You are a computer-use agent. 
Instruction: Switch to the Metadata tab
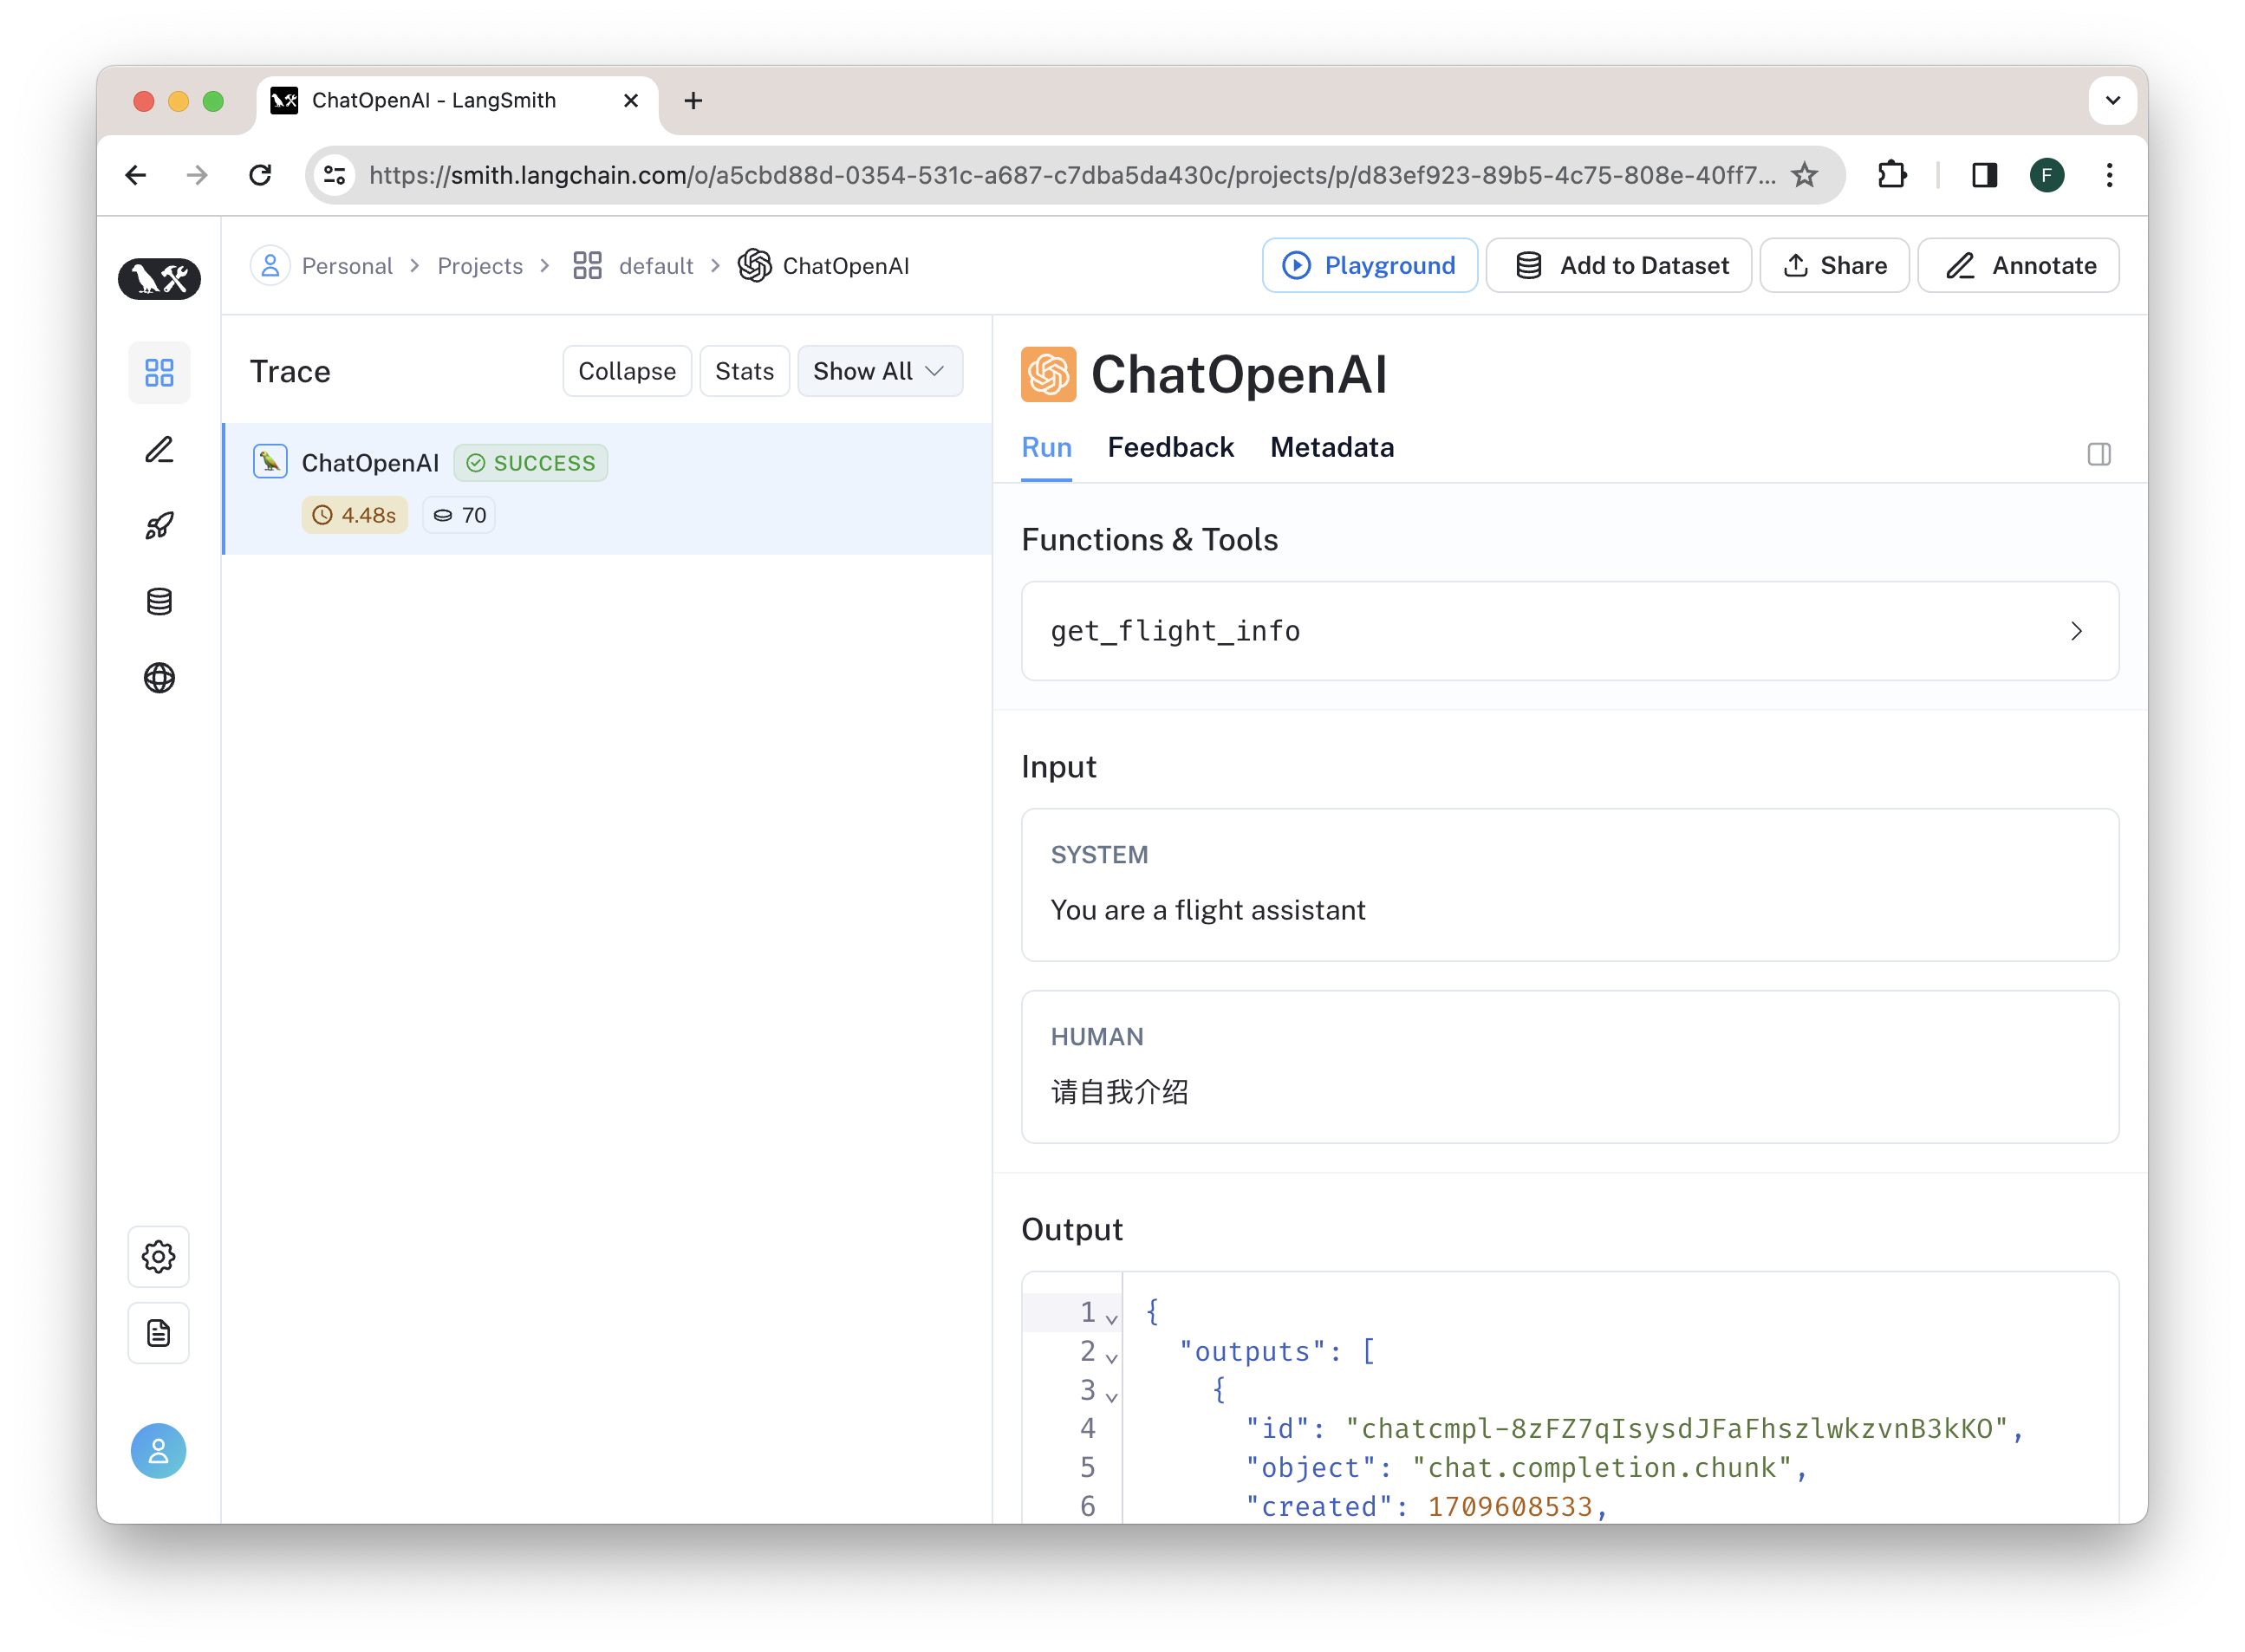pyautogui.click(x=1332, y=448)
